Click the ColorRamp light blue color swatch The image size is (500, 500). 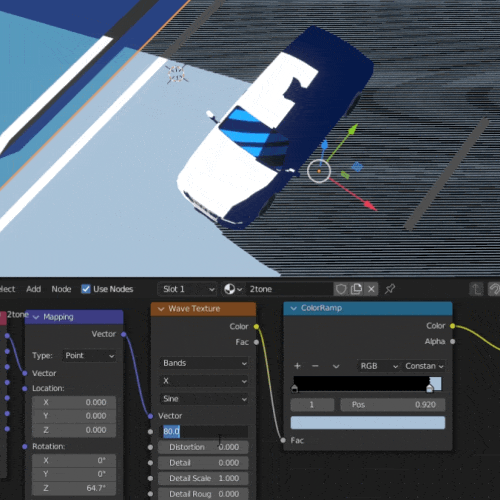(x=368, y=422)
